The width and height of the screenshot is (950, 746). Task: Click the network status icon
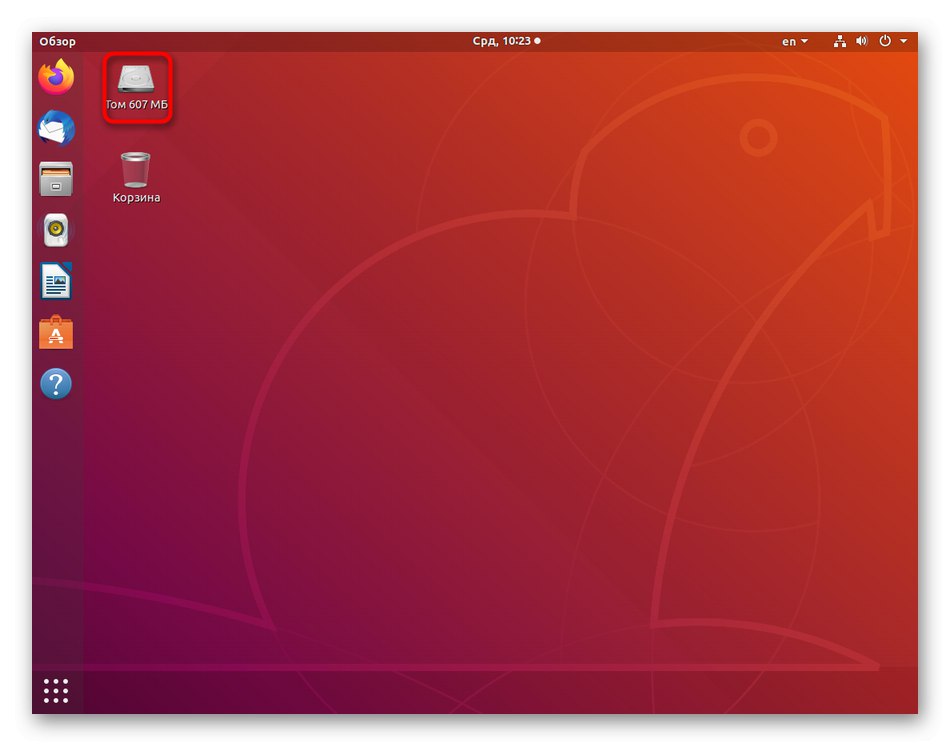tap(840, 41)
